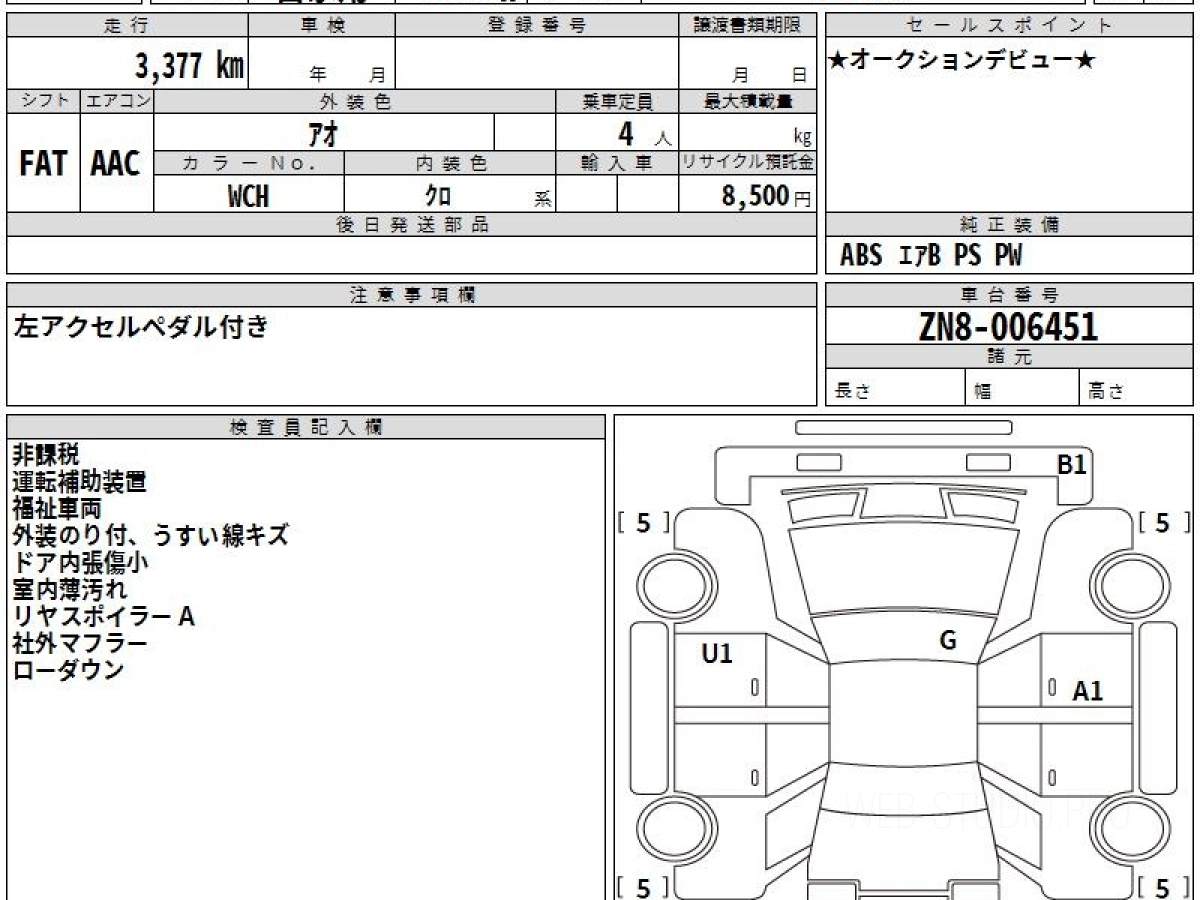Click the 運転補助装置 inspector note
Screen dimensions: 1200x900
tap(80, 482)
